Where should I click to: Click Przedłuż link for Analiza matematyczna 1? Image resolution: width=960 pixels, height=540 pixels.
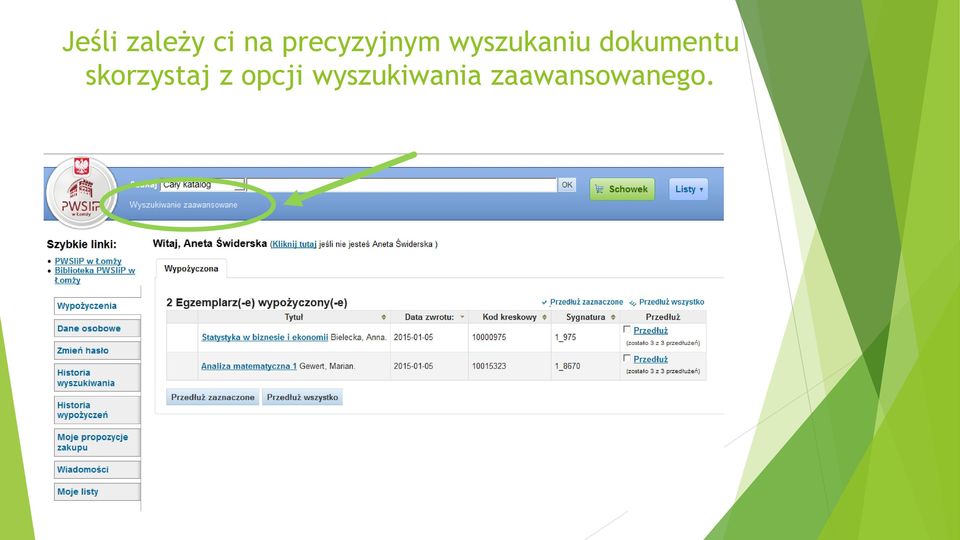tap(650, 359)
